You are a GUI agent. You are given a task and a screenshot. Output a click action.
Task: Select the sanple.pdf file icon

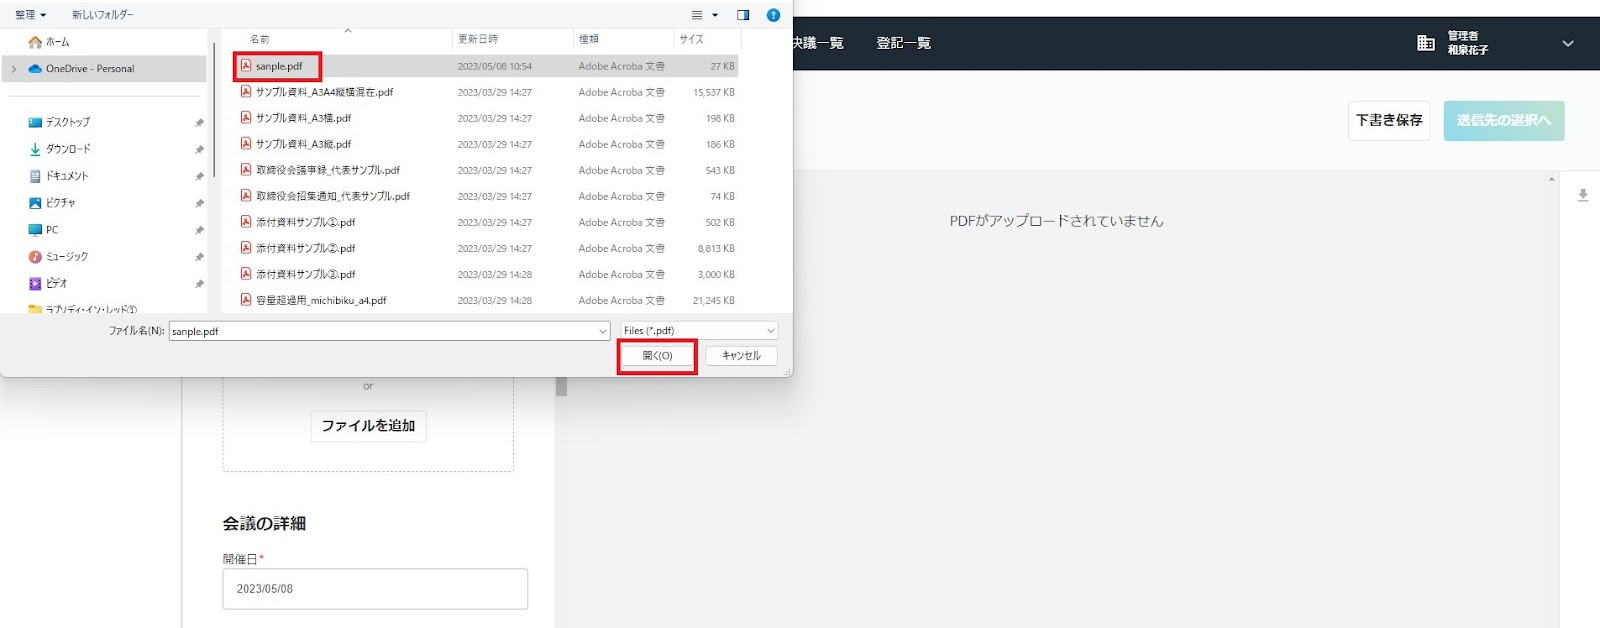click(x=246, y=66)
